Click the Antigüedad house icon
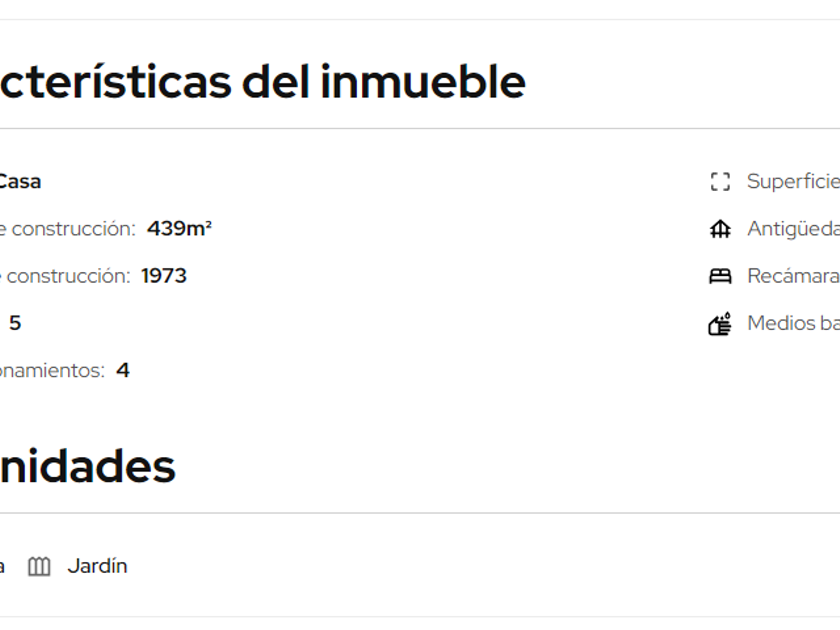The image size is (840, 630). tap(720, 229)
